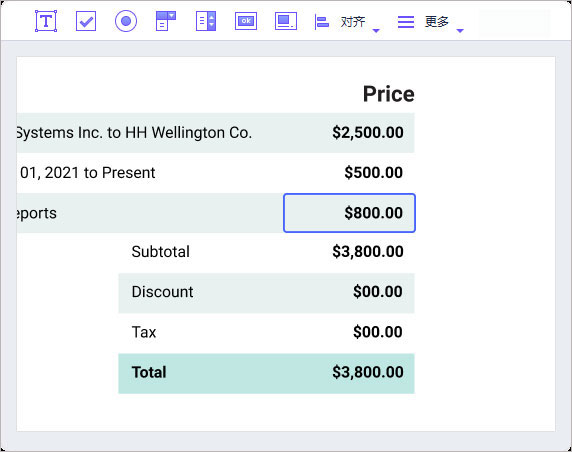Click the Discount row label
The height and width of the screenshot is (452, 572).
pyautogui.click(x=162, y=292)
